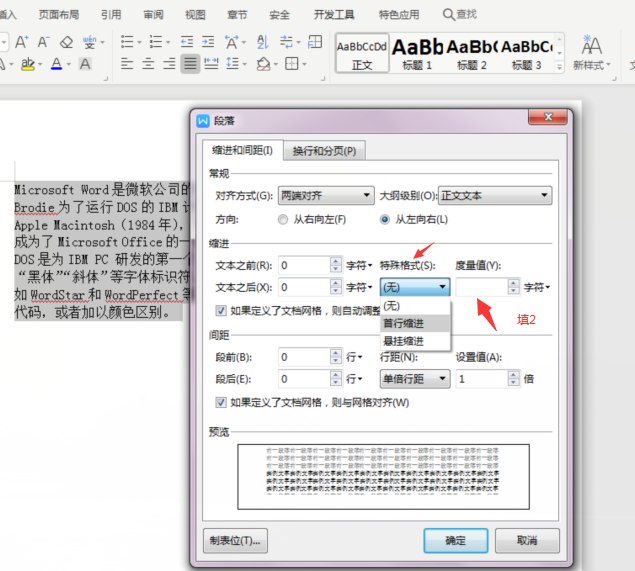Click the borders icon in ribbon
Screen dimensions: 635x571
(x=292, y=64)
